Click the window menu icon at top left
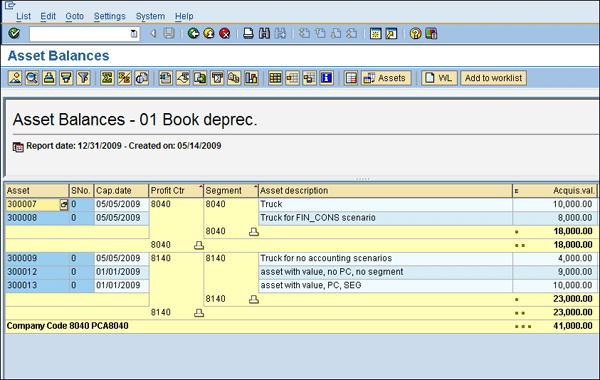 tap(10, 5)
